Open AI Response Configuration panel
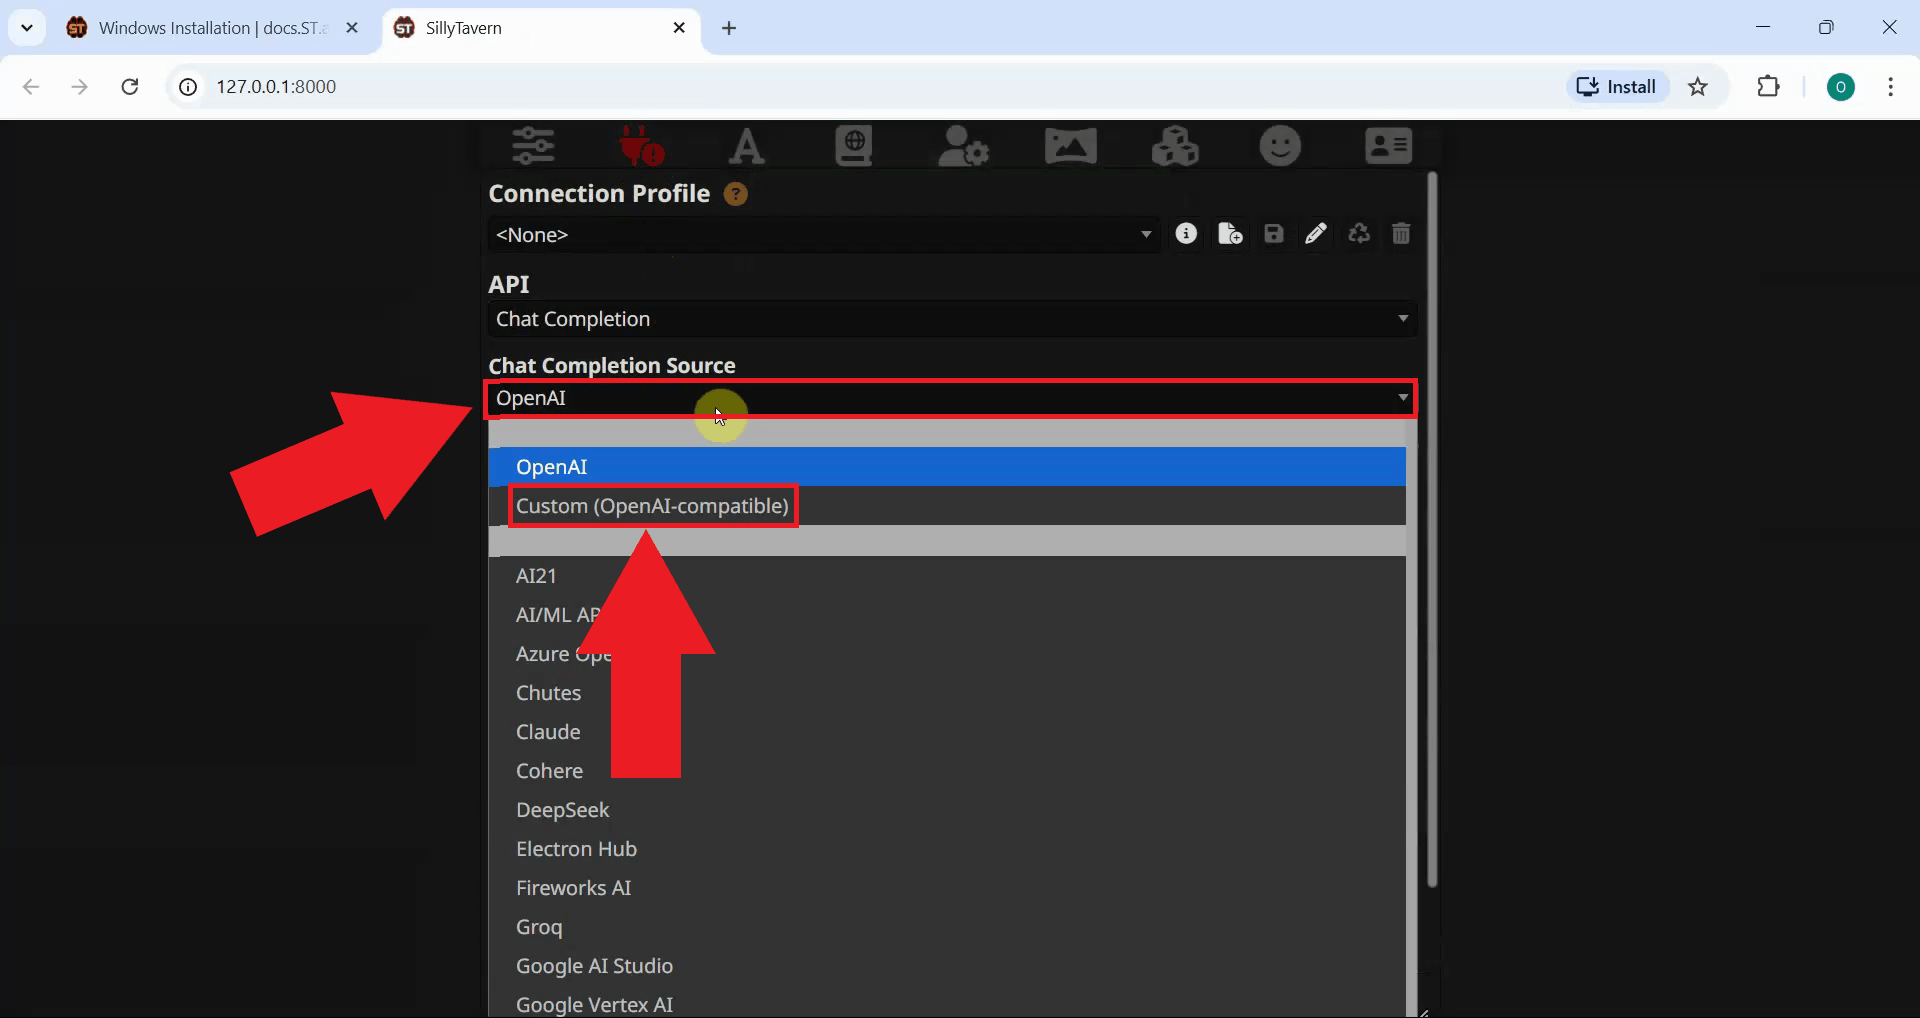This screenshot has width=1920, height=1018. [x=533, y=145]
